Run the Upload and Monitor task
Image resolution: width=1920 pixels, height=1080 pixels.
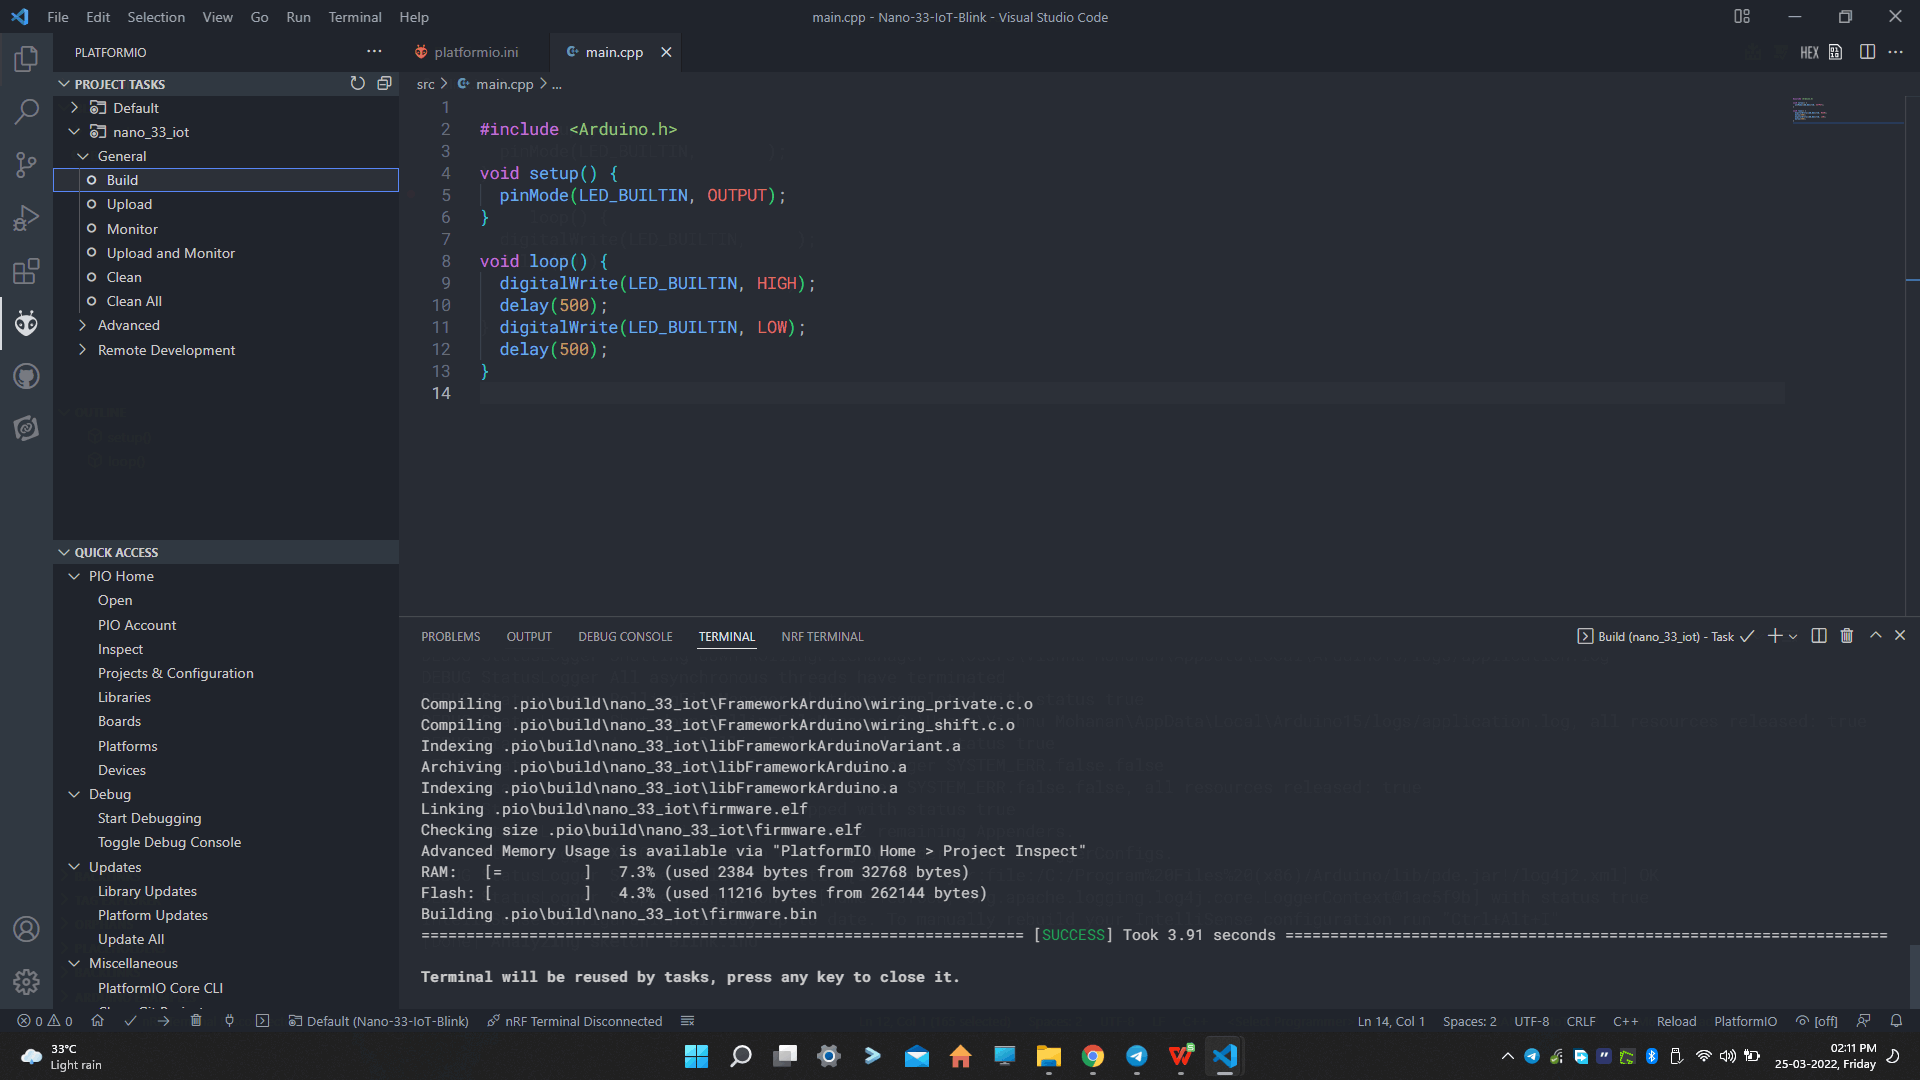pyautogui.click(x=226, y=253)
